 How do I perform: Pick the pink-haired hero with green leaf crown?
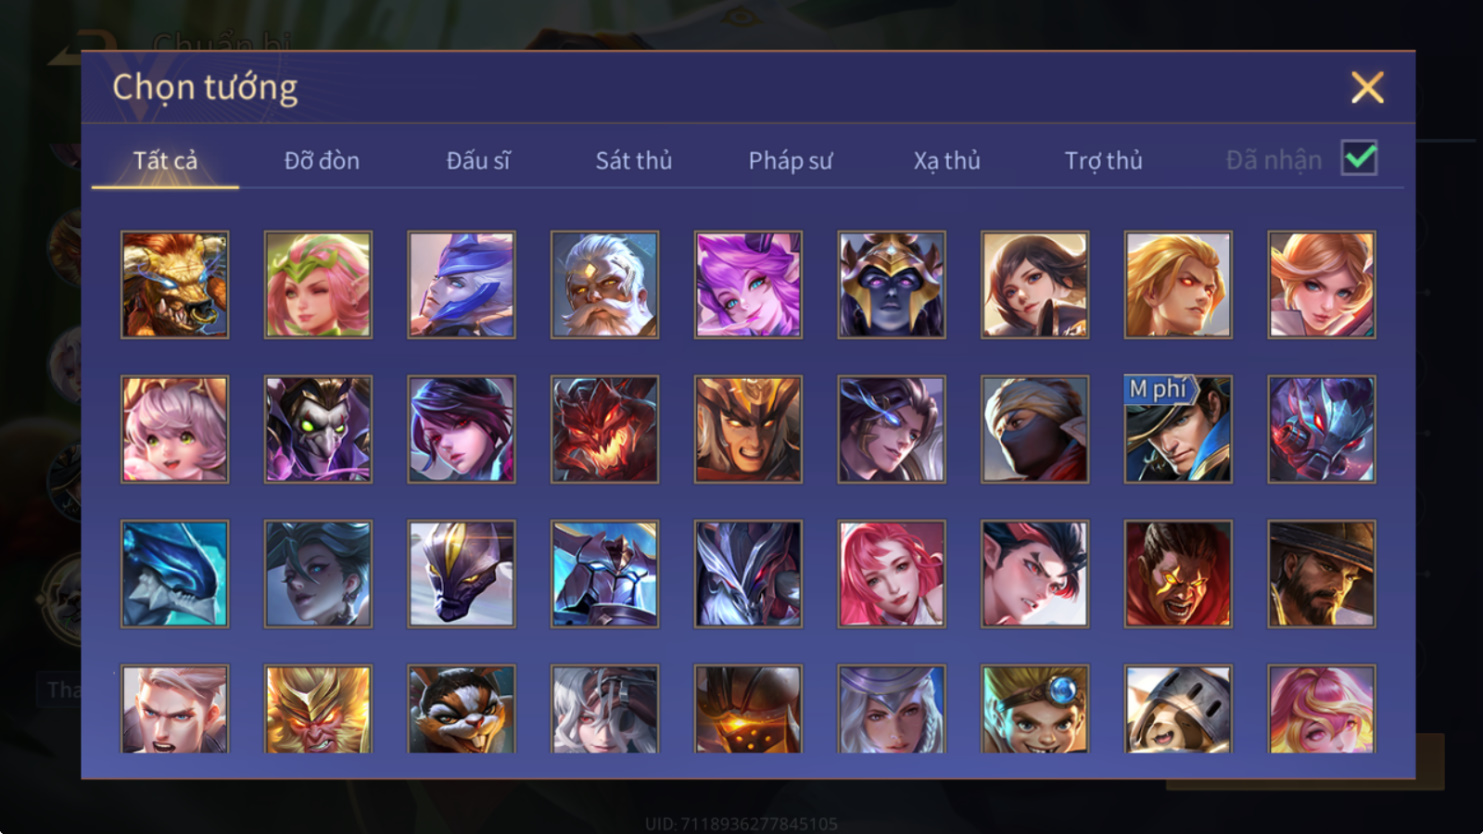click(318, 285)
